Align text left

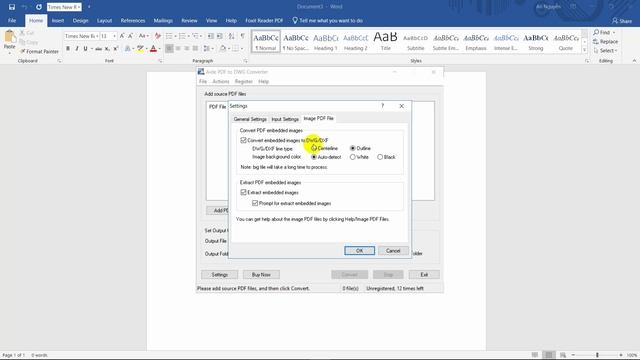(169, 49)
